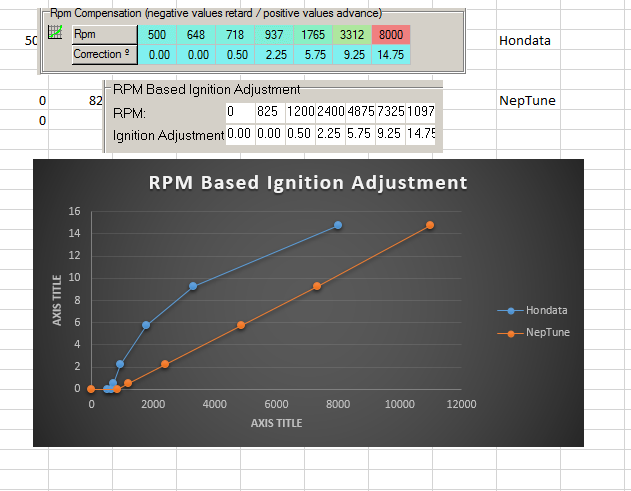Click the 500 Rpm cell in Rpm Compensation

157,35
